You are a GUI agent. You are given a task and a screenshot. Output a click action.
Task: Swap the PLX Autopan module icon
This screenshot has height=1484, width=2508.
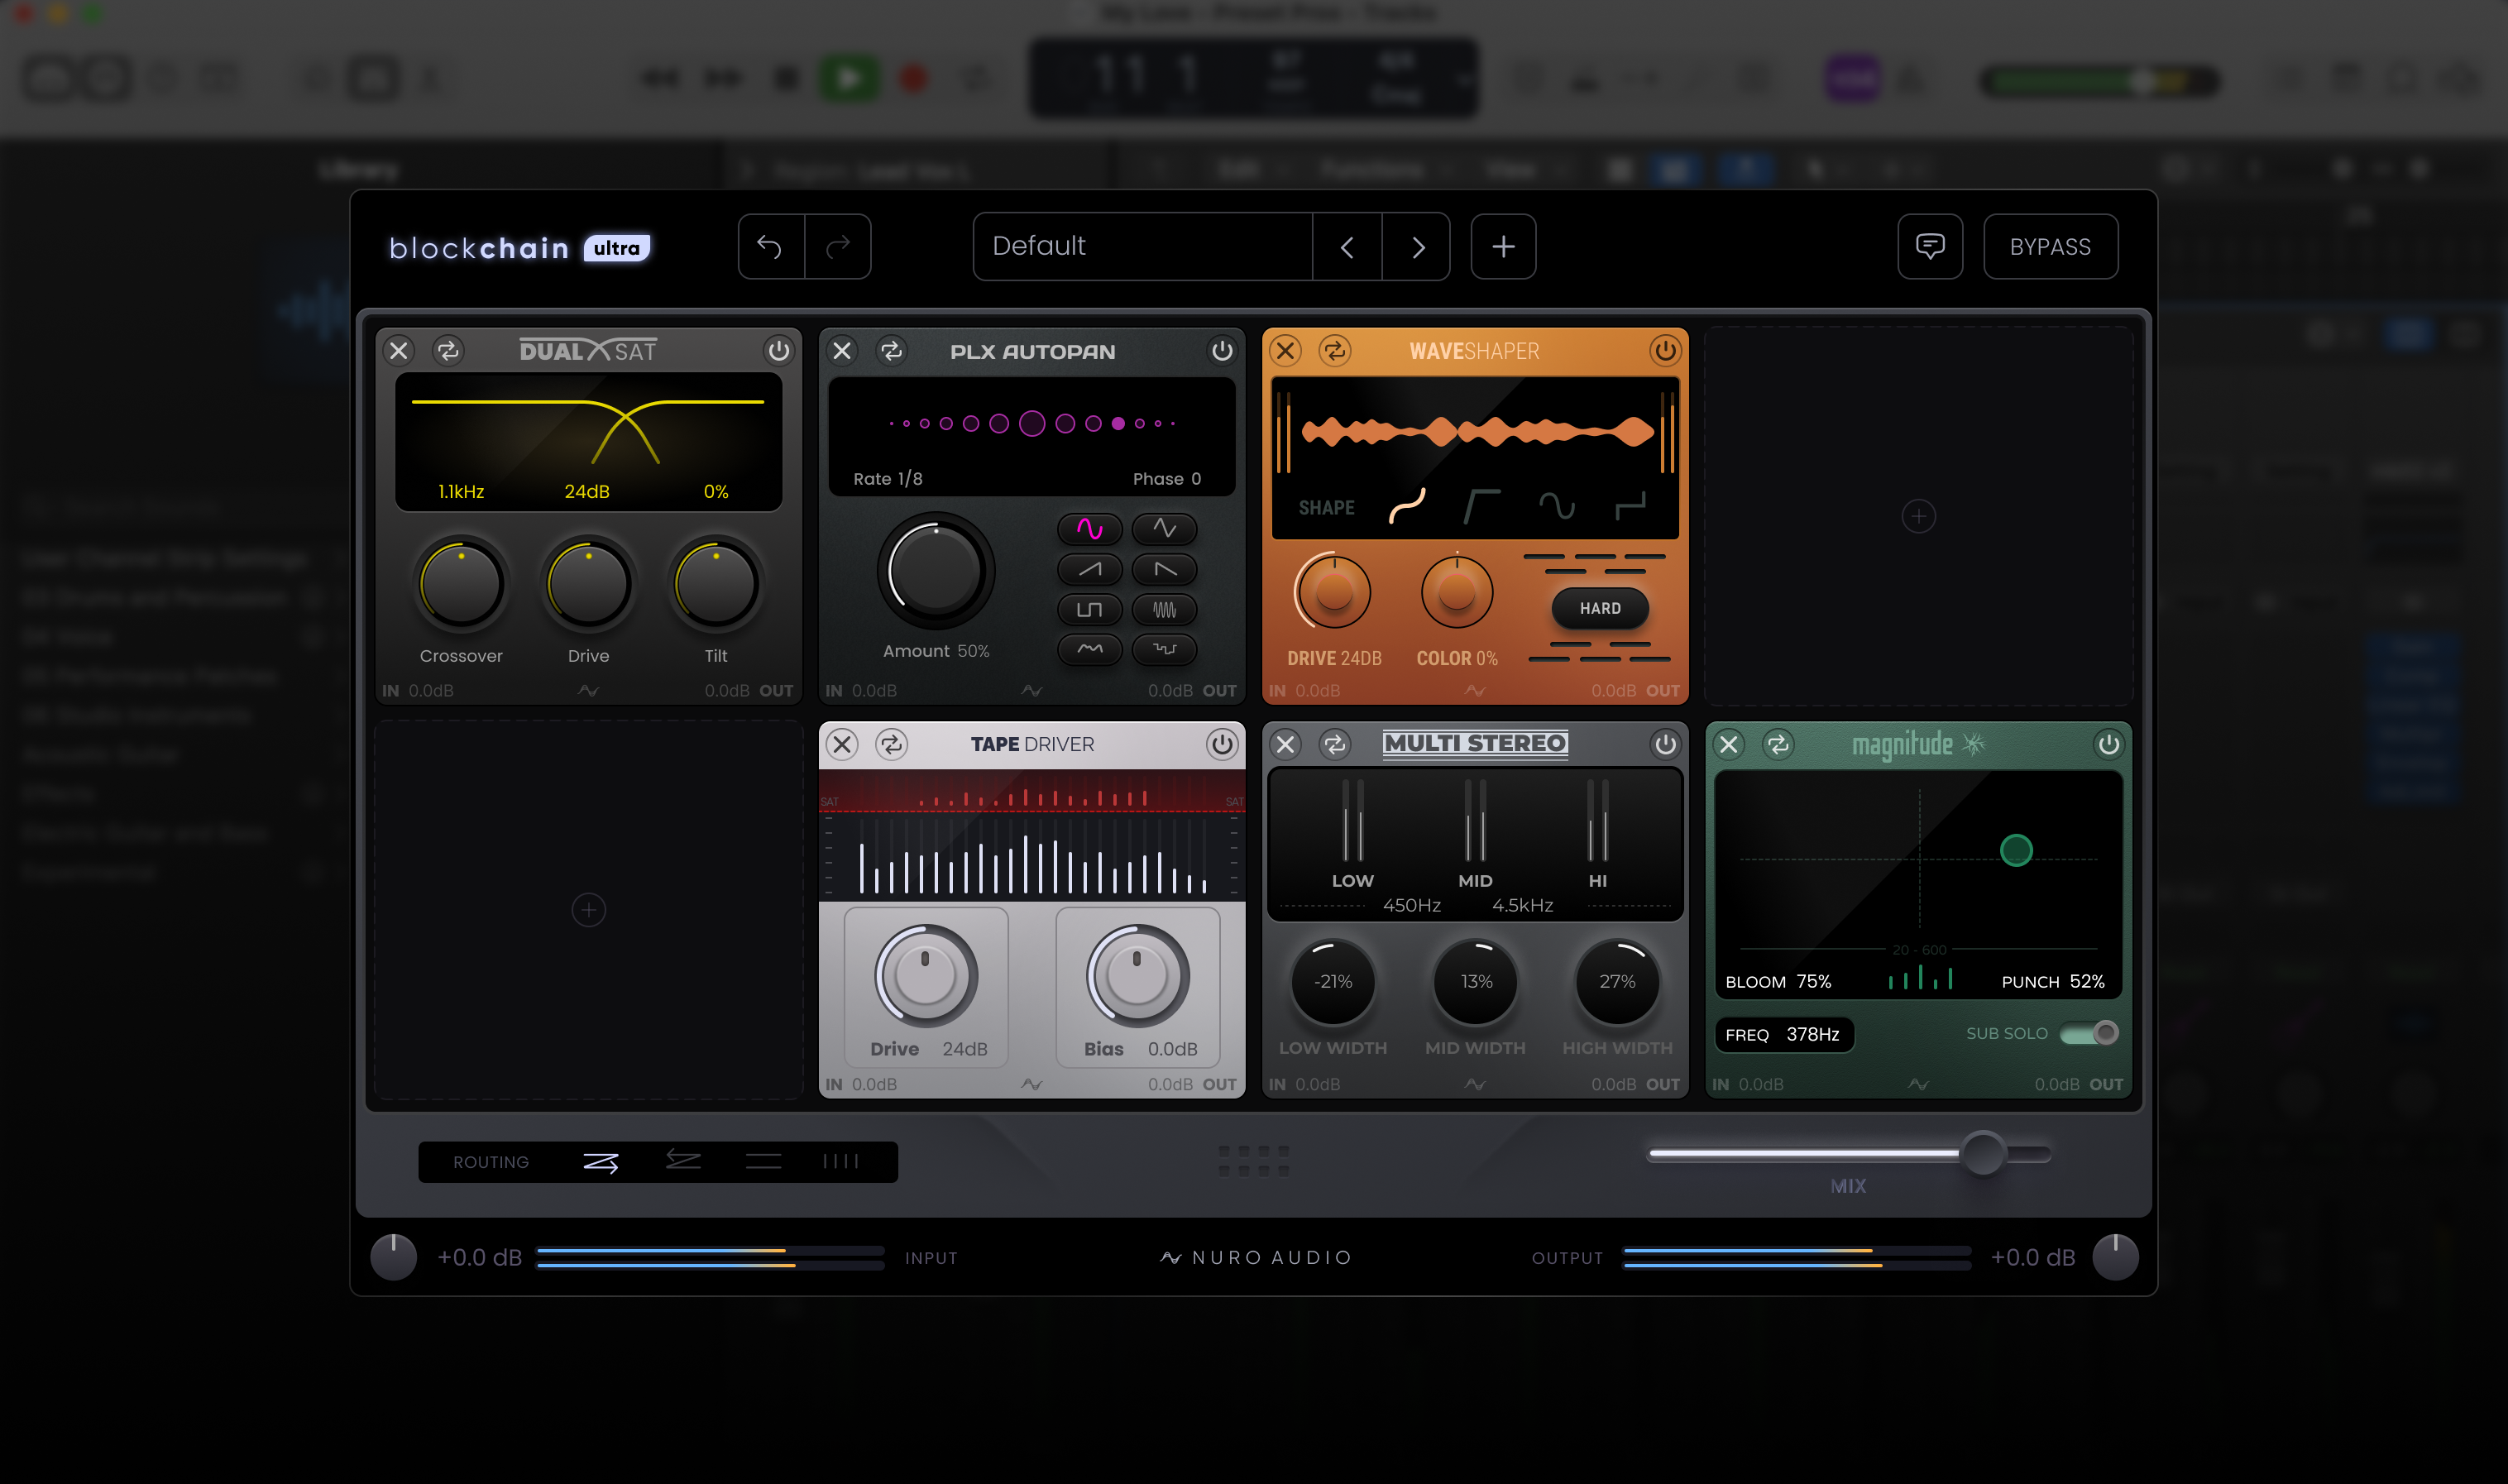tap(891, 351)
